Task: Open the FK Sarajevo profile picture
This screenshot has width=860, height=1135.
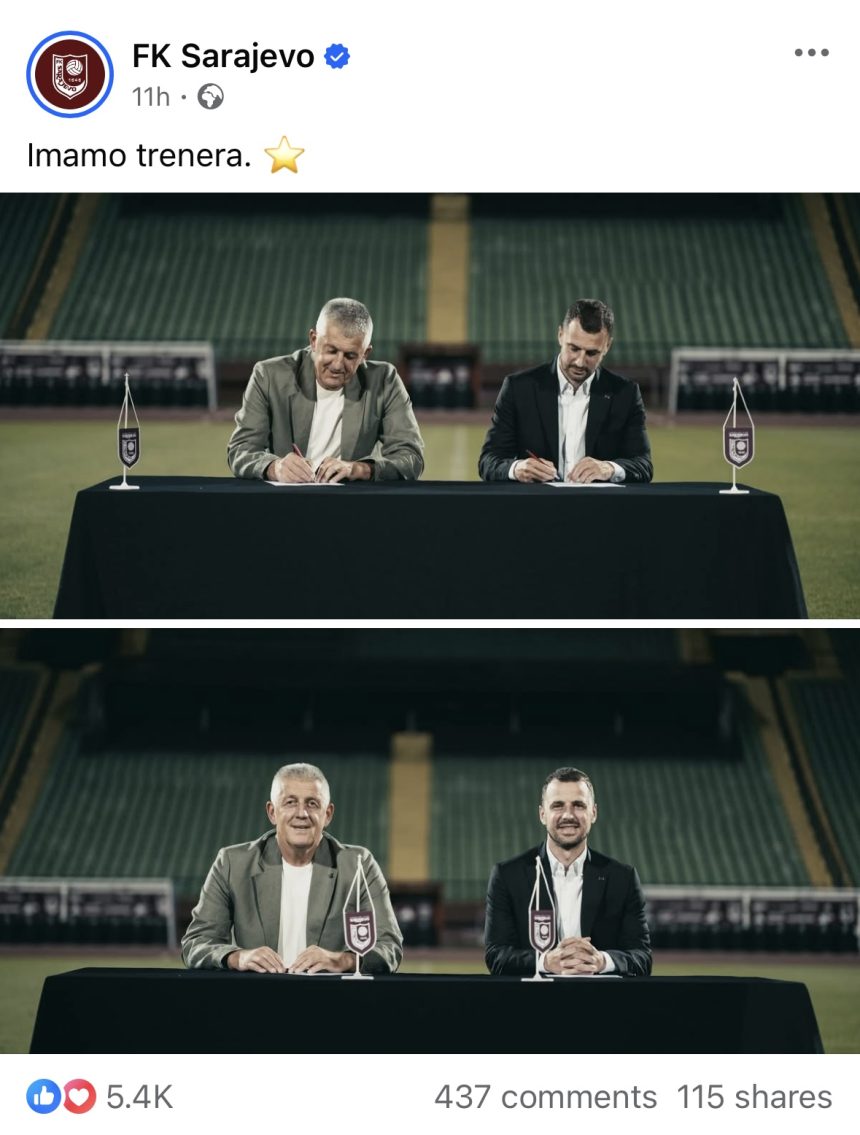Action: tap(70, 74)
